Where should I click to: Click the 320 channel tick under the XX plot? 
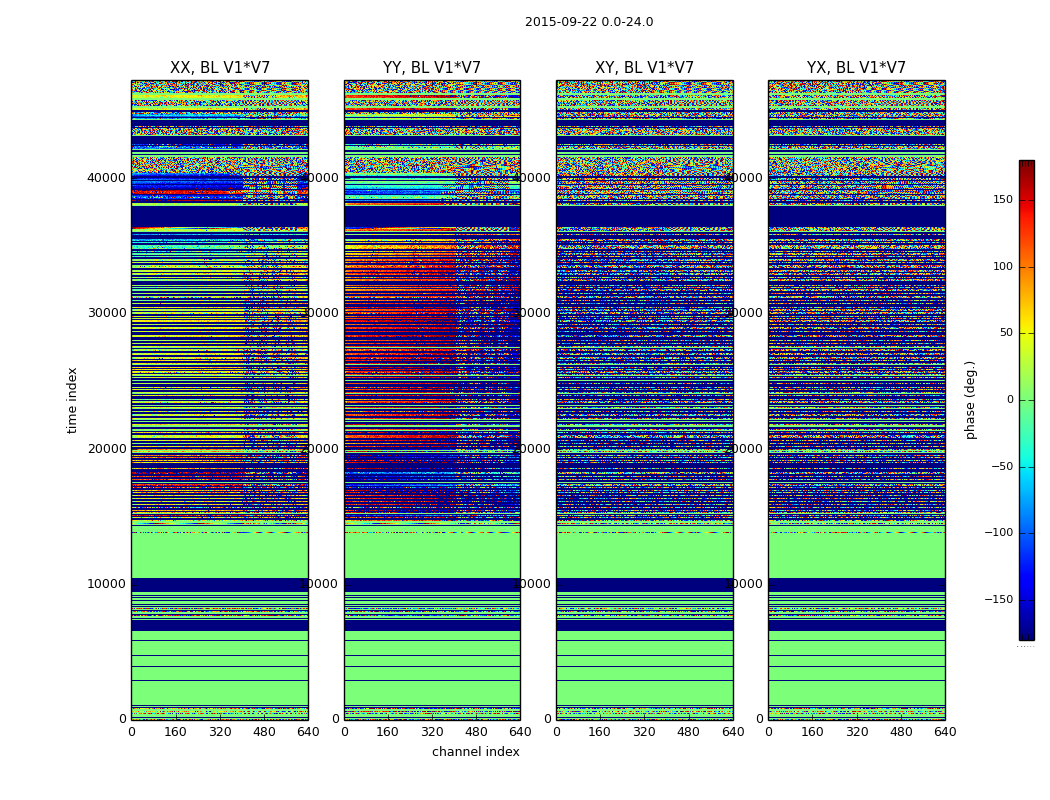(220, 732)
